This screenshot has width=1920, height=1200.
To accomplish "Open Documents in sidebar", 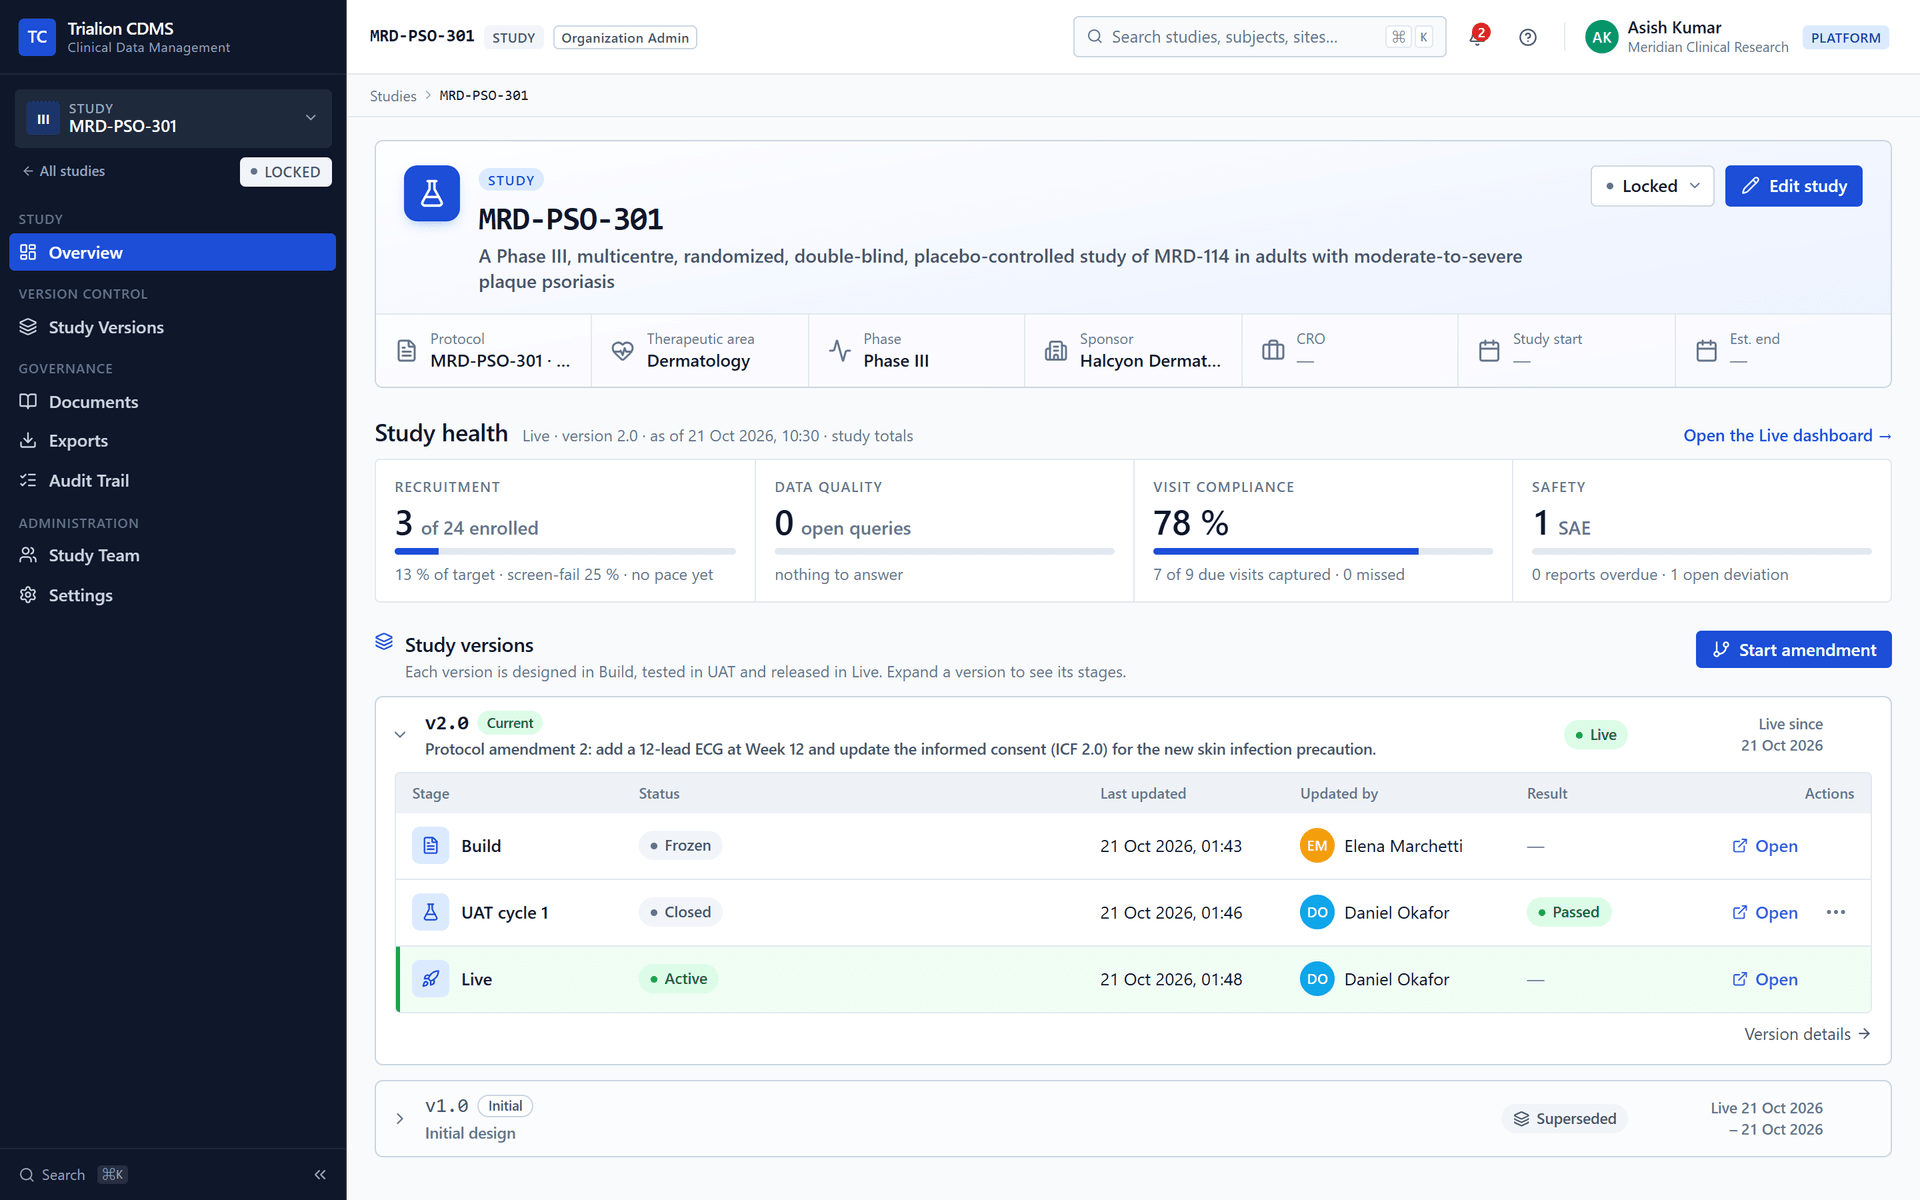I will (173, 402).
